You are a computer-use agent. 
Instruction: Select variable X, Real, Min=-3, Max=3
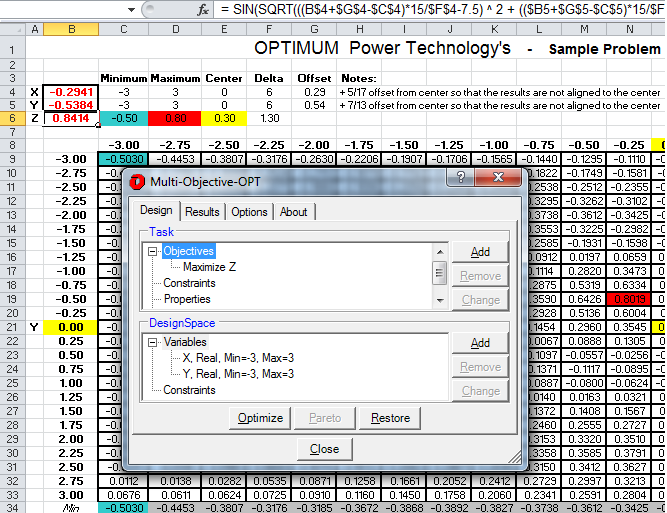(238, 358)
